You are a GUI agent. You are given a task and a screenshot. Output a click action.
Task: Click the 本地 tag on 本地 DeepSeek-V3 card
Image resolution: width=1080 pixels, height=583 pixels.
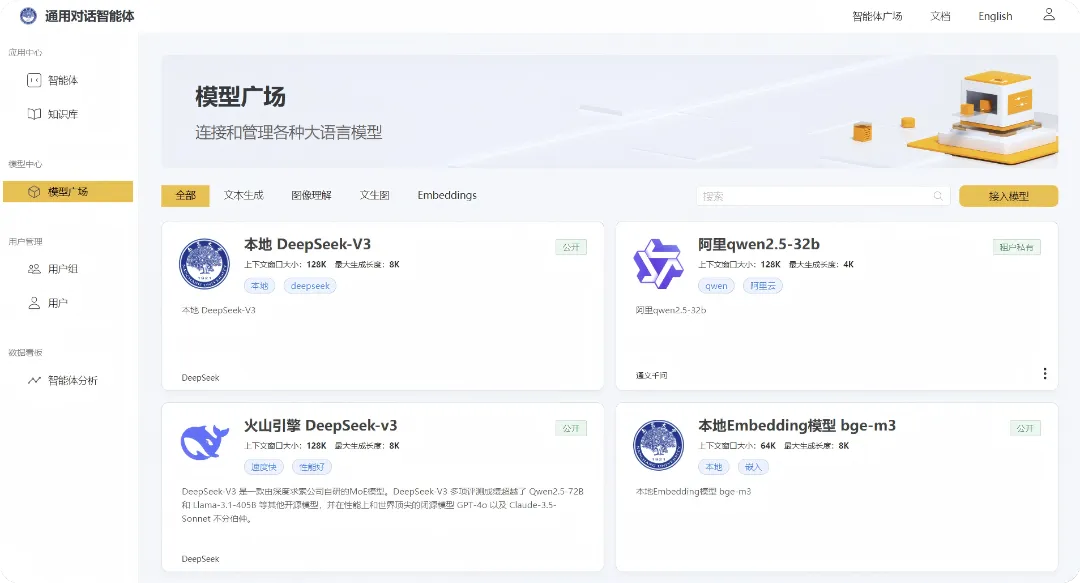(x=260, y=286)
